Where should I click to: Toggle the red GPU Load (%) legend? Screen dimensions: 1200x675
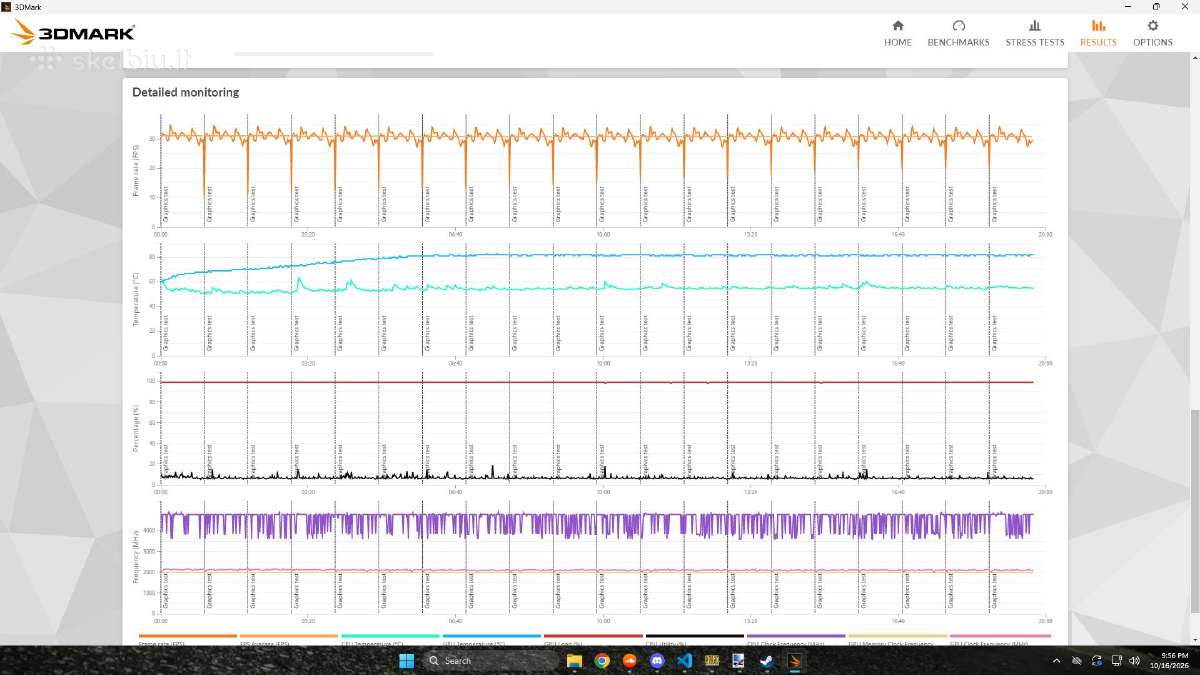tap(593, 640)
